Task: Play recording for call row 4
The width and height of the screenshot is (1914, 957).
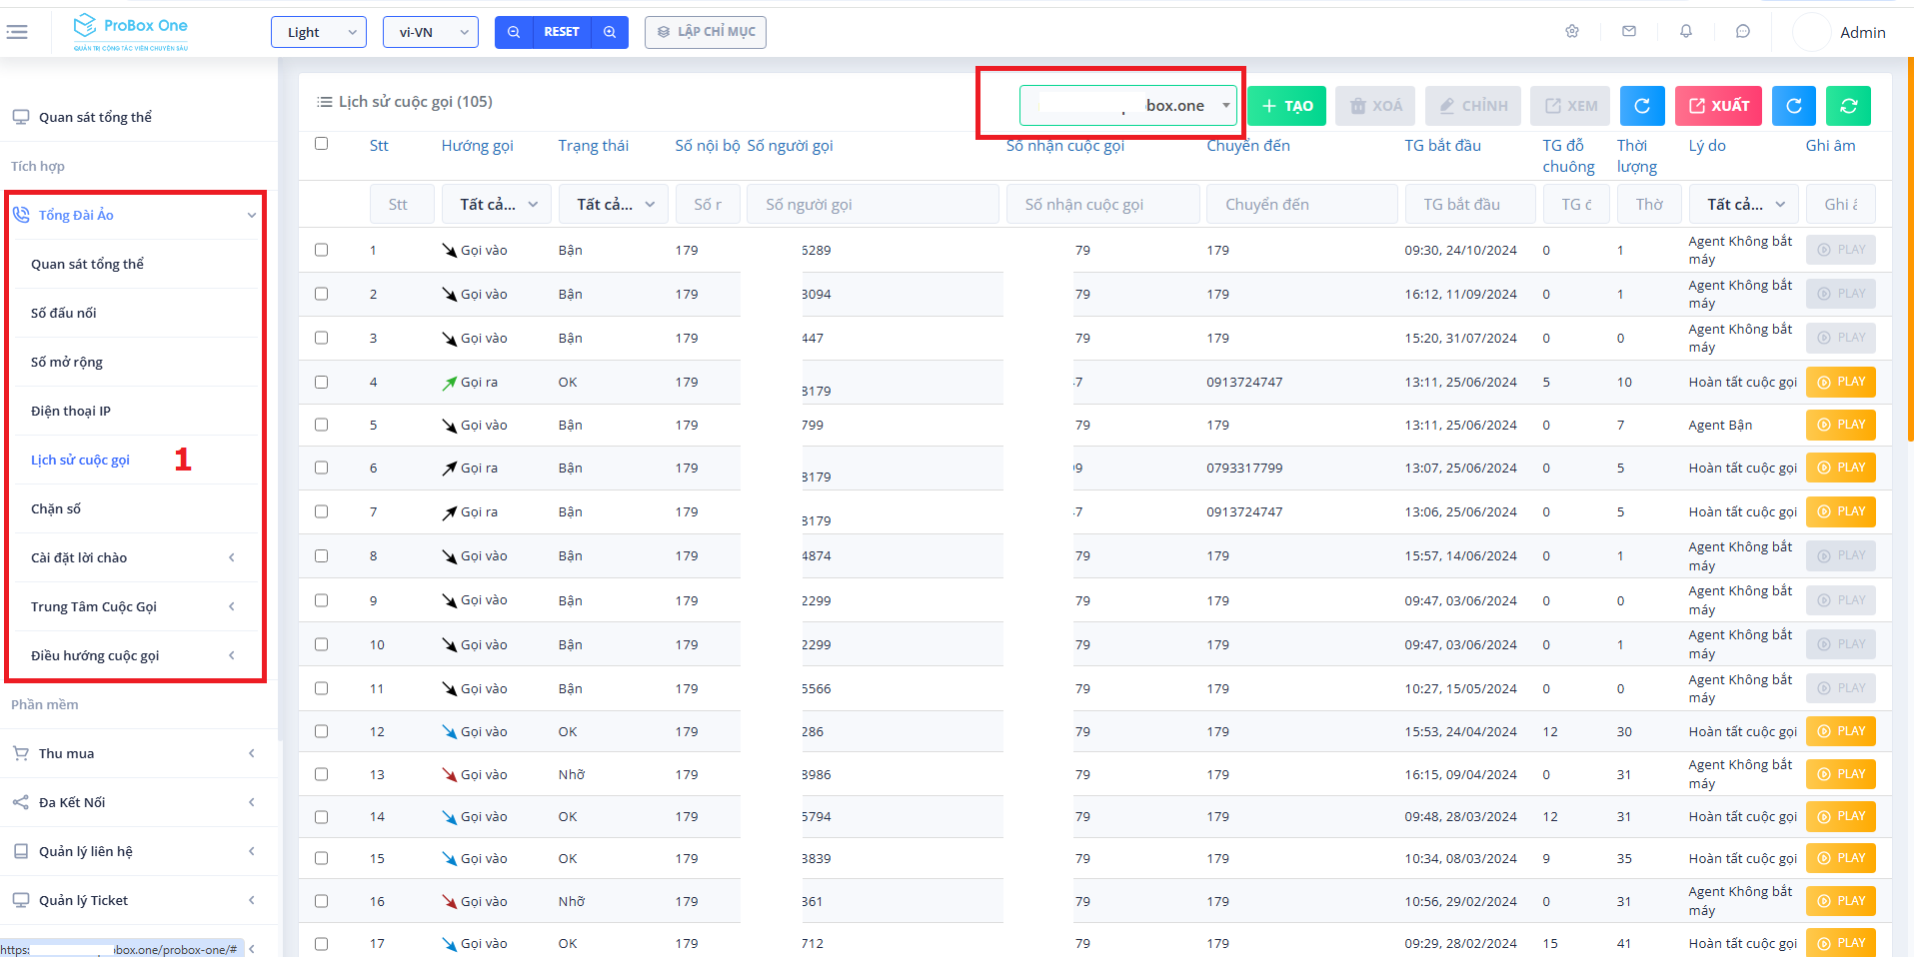Action: point(1840,382)
